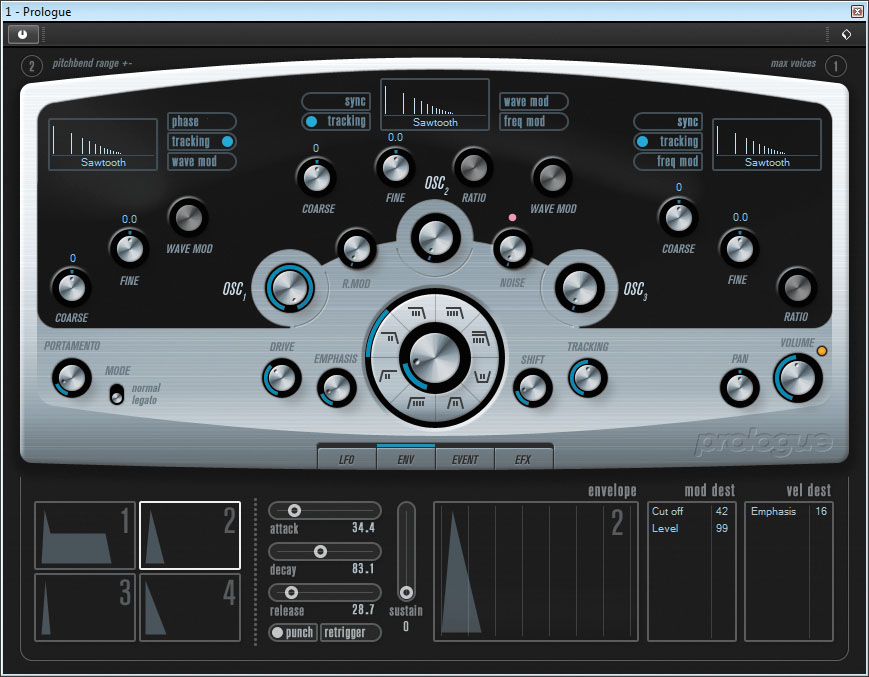The width and height of the screenshot is (869, 677).
Task: Open the EVENT tab
Action: [464, 459]
